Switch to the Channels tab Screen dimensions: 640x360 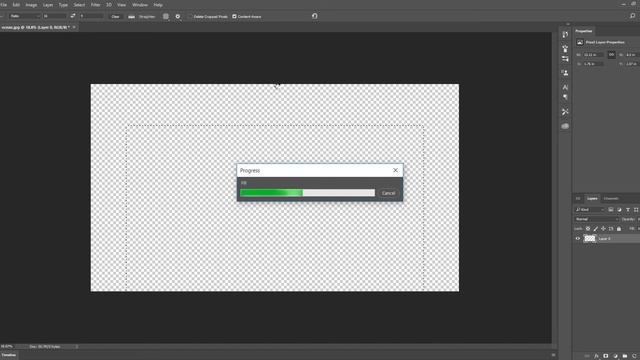click(611, 199)
